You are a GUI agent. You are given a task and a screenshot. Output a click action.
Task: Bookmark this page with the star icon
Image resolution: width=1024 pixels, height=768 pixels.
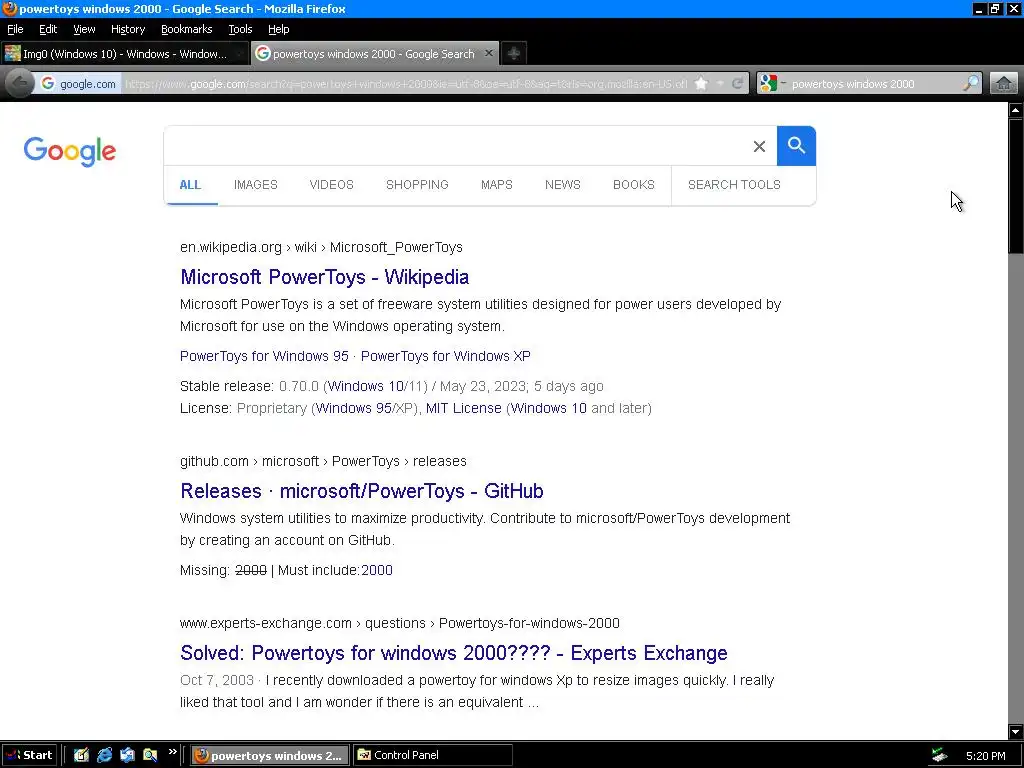[701, 84]
